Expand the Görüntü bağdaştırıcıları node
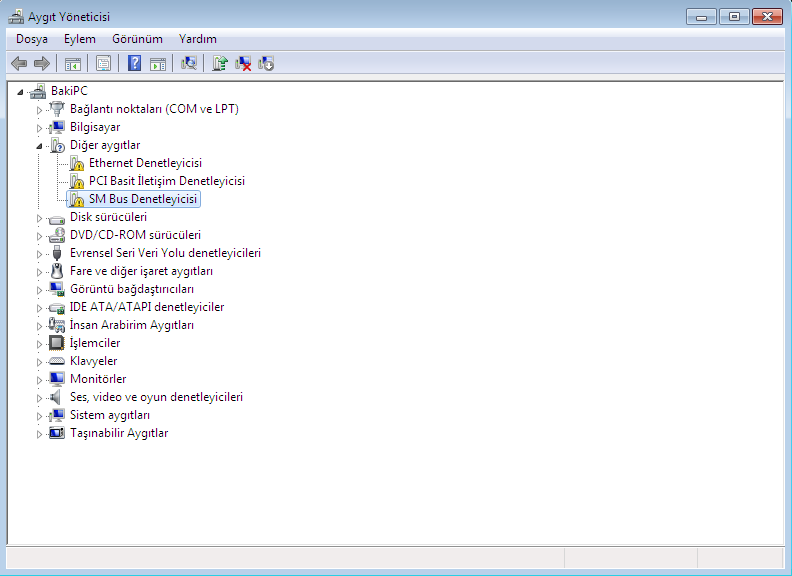This screenshot has height=576, width=792. 39,290
